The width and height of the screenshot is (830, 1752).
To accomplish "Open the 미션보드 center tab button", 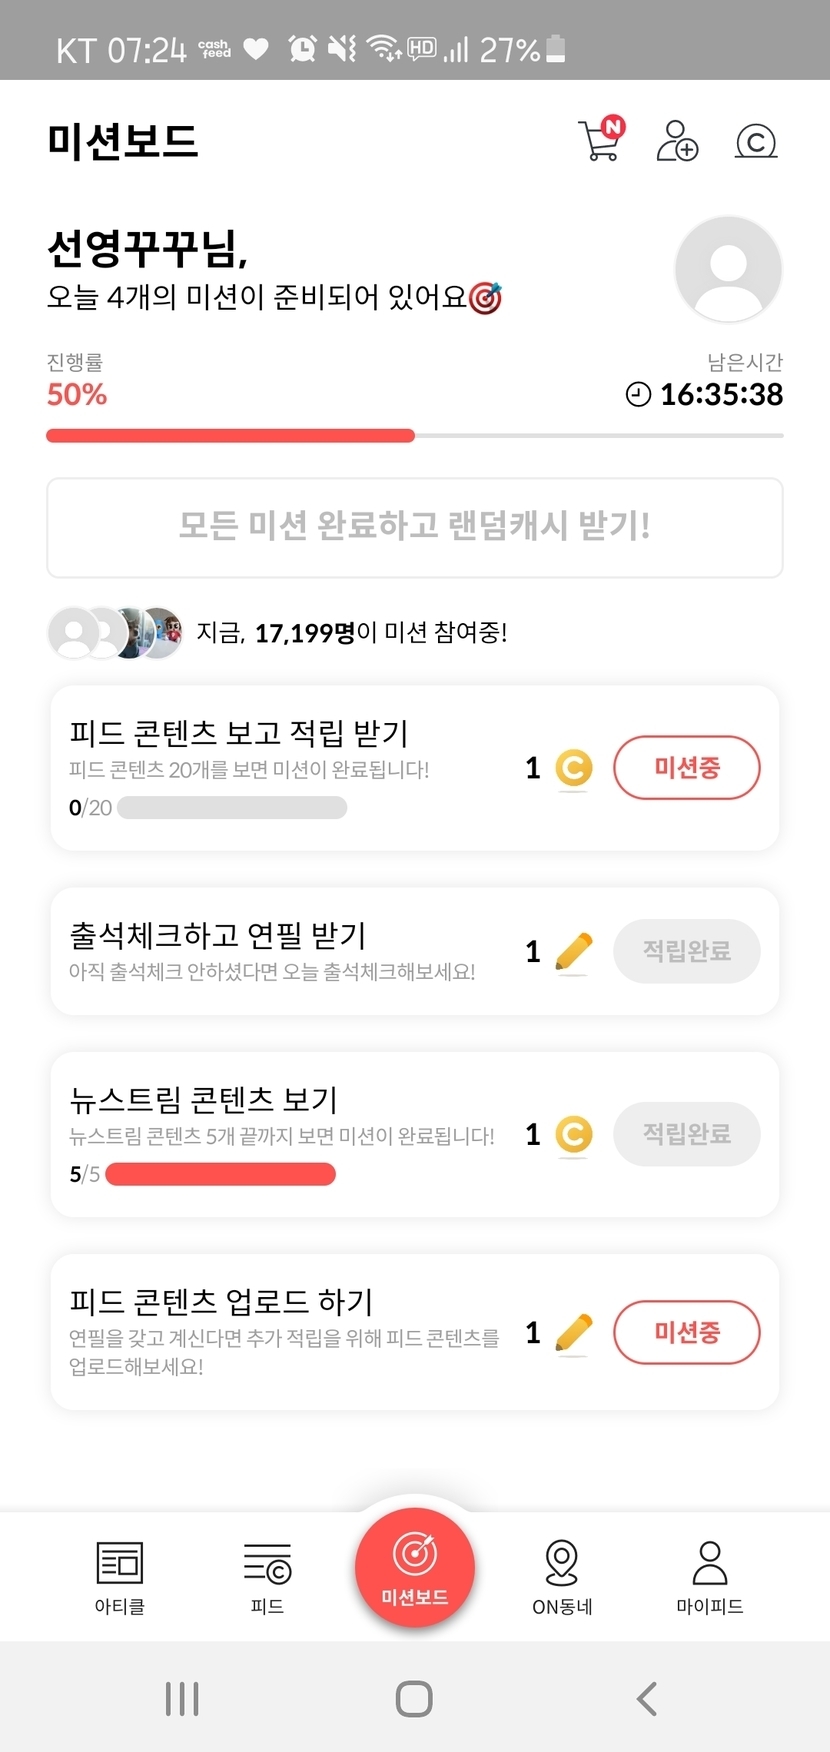I will tap(415, 1567).
